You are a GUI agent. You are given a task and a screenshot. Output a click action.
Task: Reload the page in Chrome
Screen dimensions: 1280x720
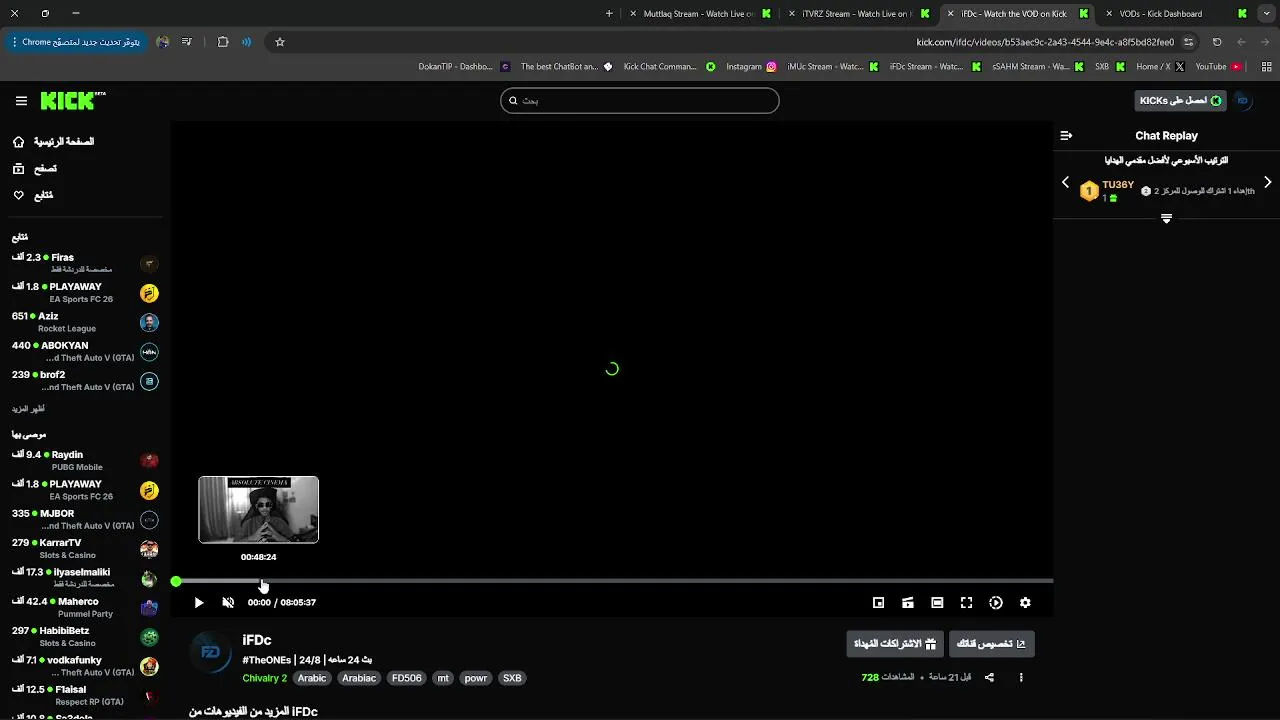pyautogui.click(x=1217, y=42)
